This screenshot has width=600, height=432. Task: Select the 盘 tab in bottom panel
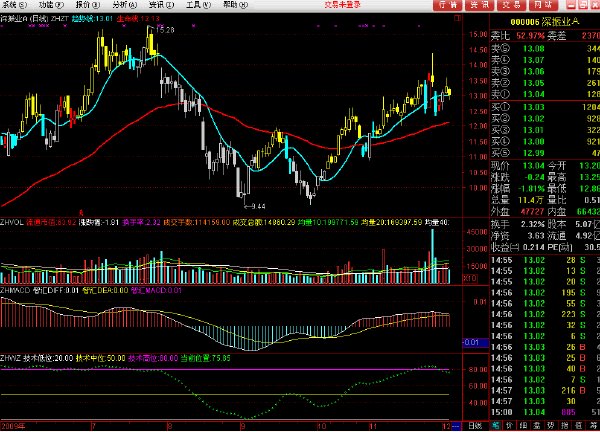click(537, 425)
